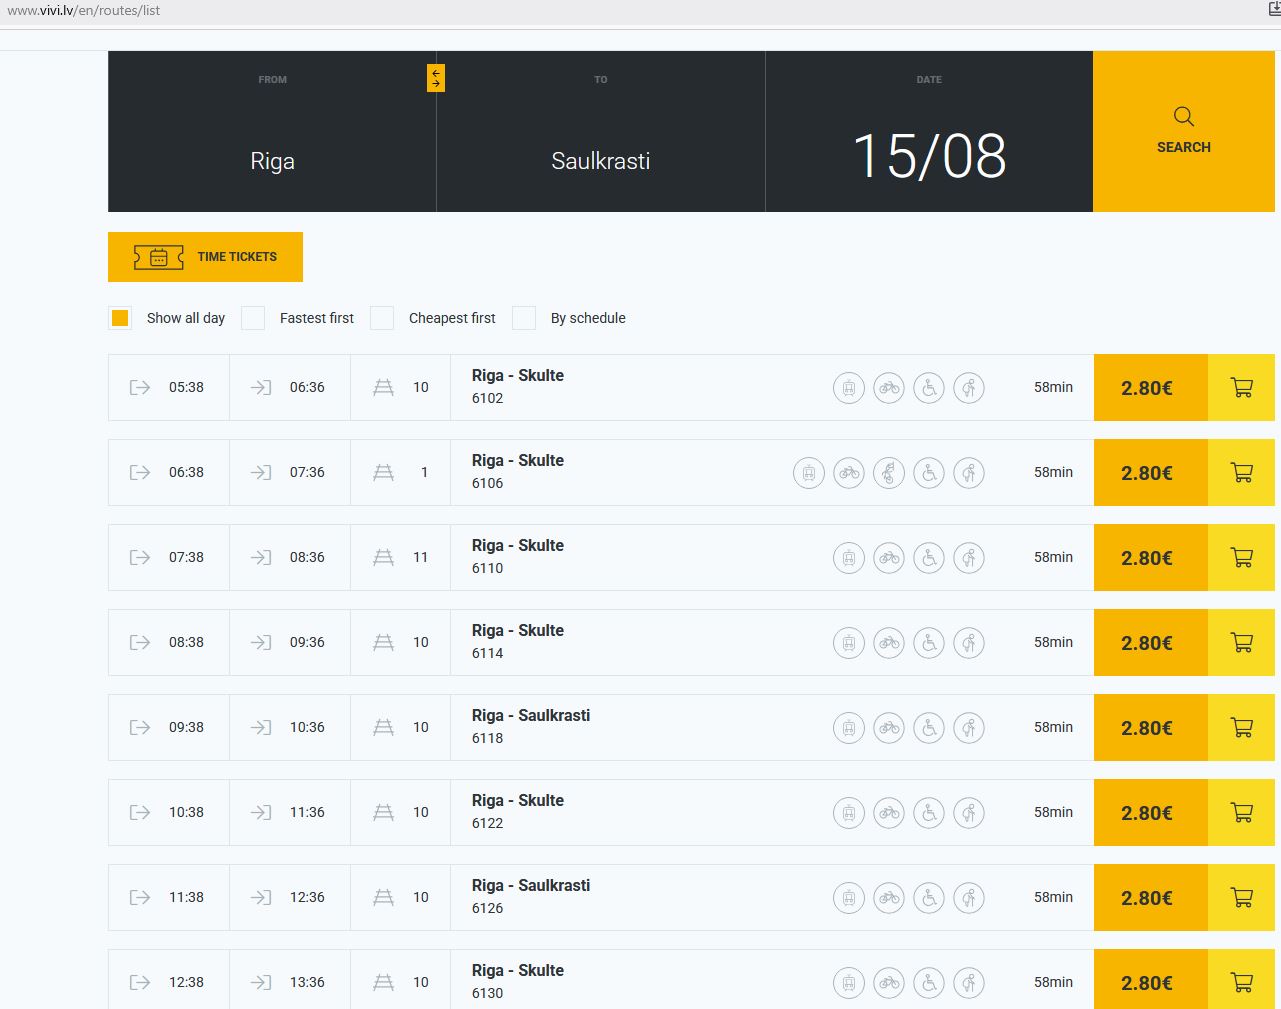Click arrival time 12:36
The width and height of the screenshot is (1281, 1009).
click(307, 897)
